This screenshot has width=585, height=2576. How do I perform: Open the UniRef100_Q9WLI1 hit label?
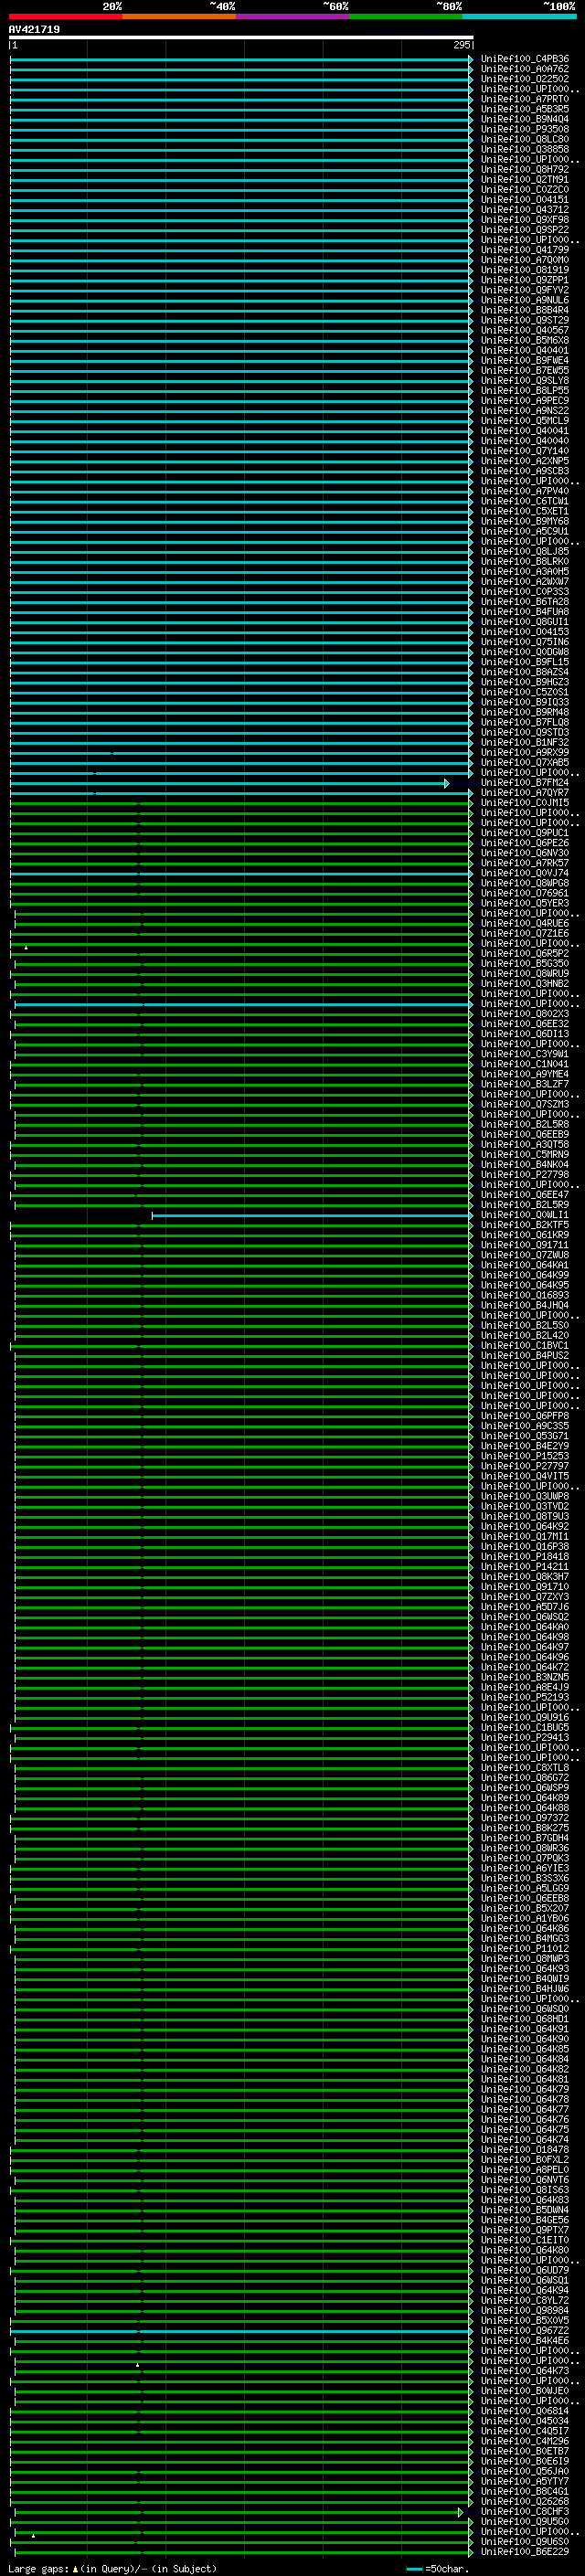[525, 1215]
